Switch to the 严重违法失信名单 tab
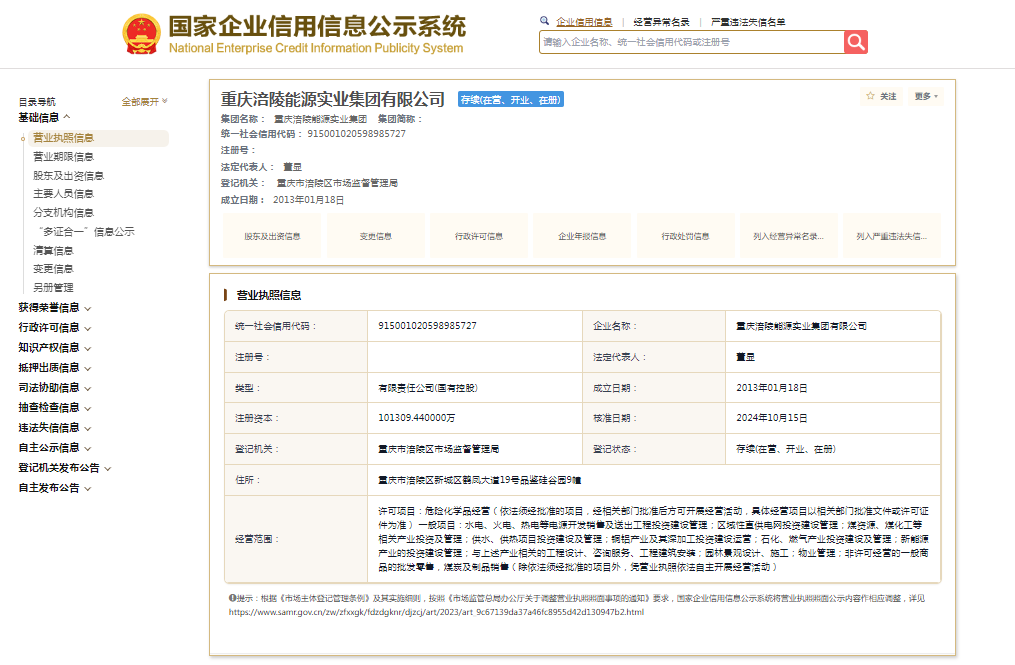 [747, 22]
